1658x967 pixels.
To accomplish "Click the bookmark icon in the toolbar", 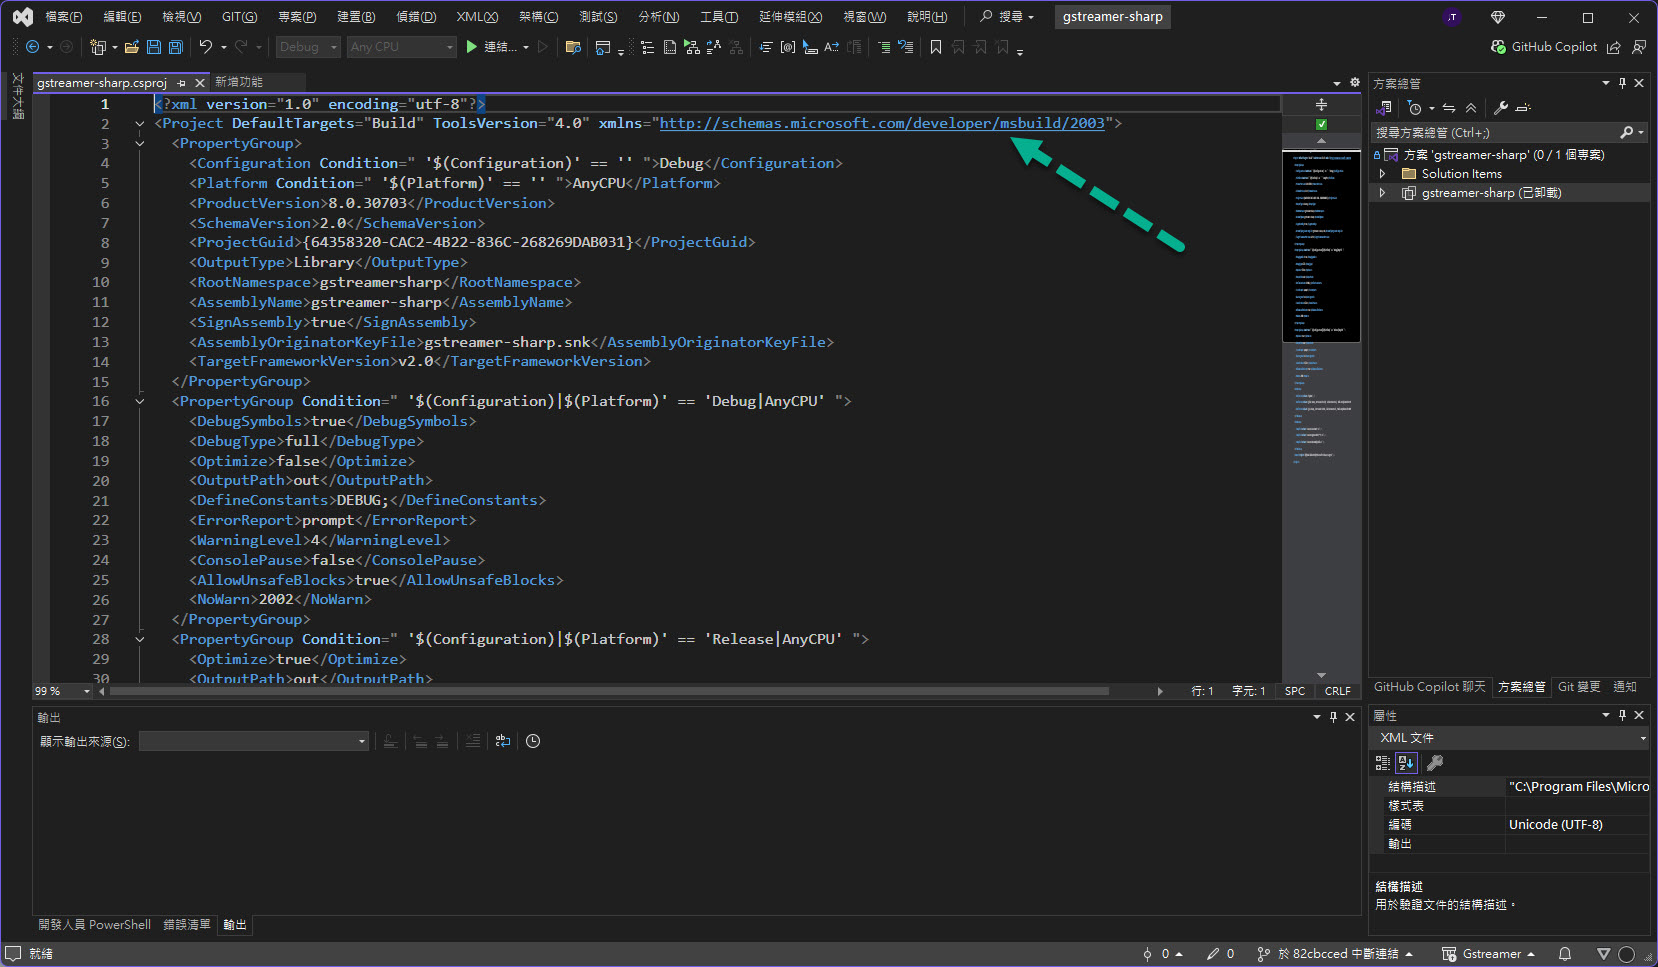I will [936, 47].
